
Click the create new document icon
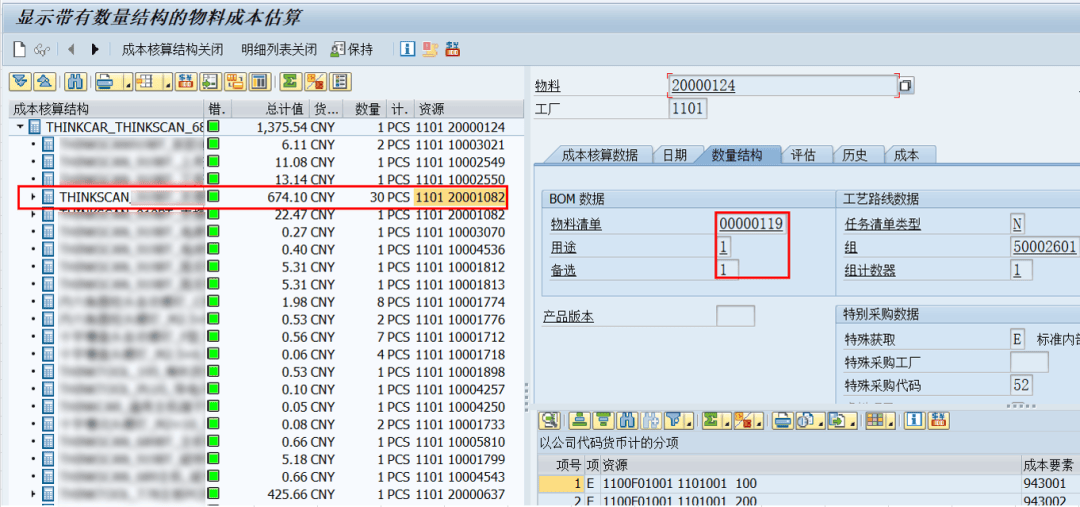coord(19,49)
